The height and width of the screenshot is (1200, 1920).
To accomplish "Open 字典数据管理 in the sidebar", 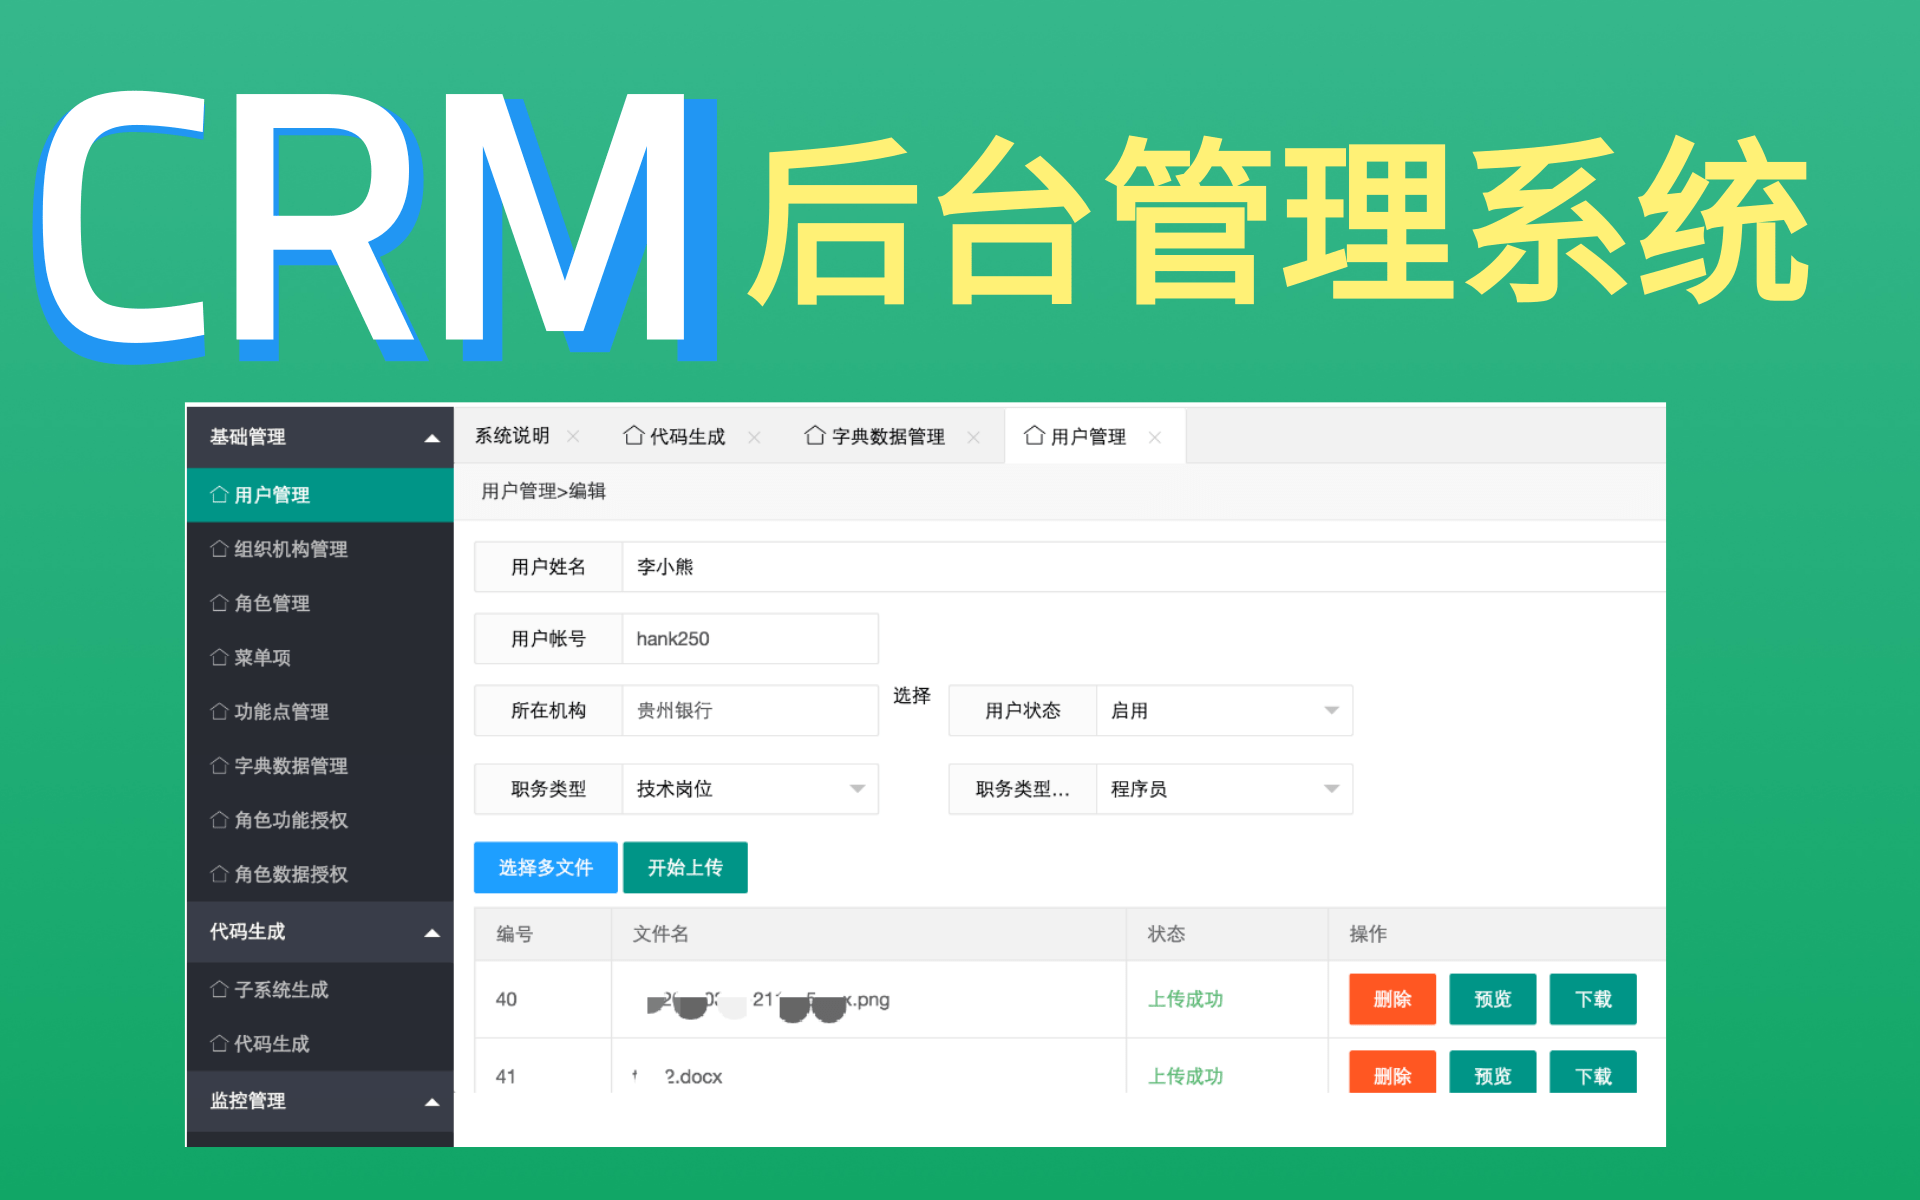I will 320,765.
